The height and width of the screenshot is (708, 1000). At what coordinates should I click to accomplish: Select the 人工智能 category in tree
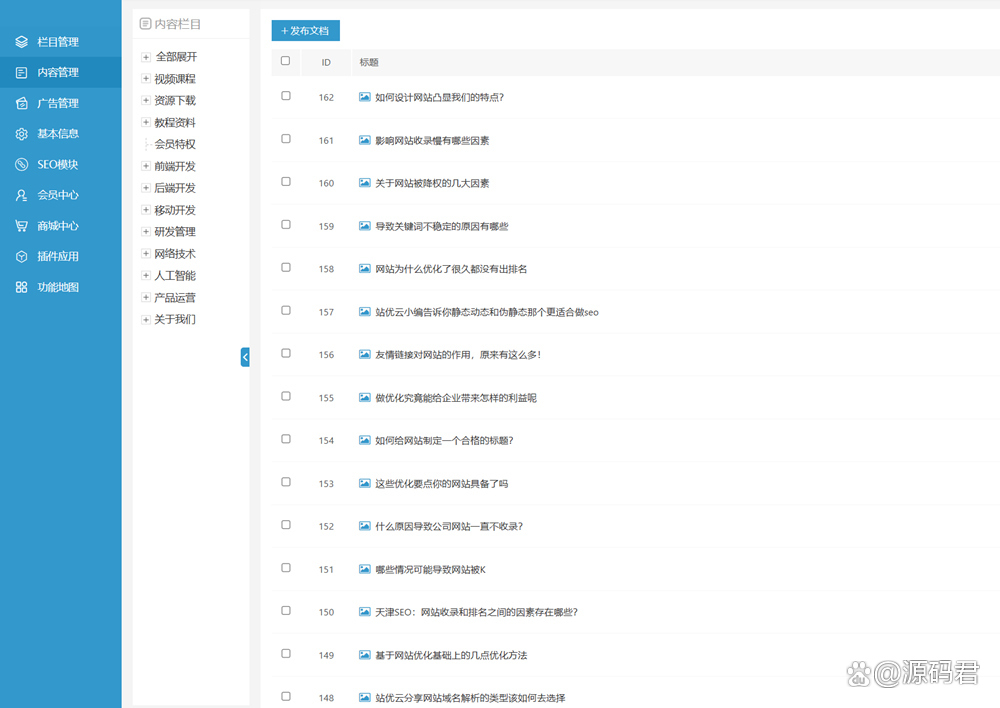tap(175, 276)
